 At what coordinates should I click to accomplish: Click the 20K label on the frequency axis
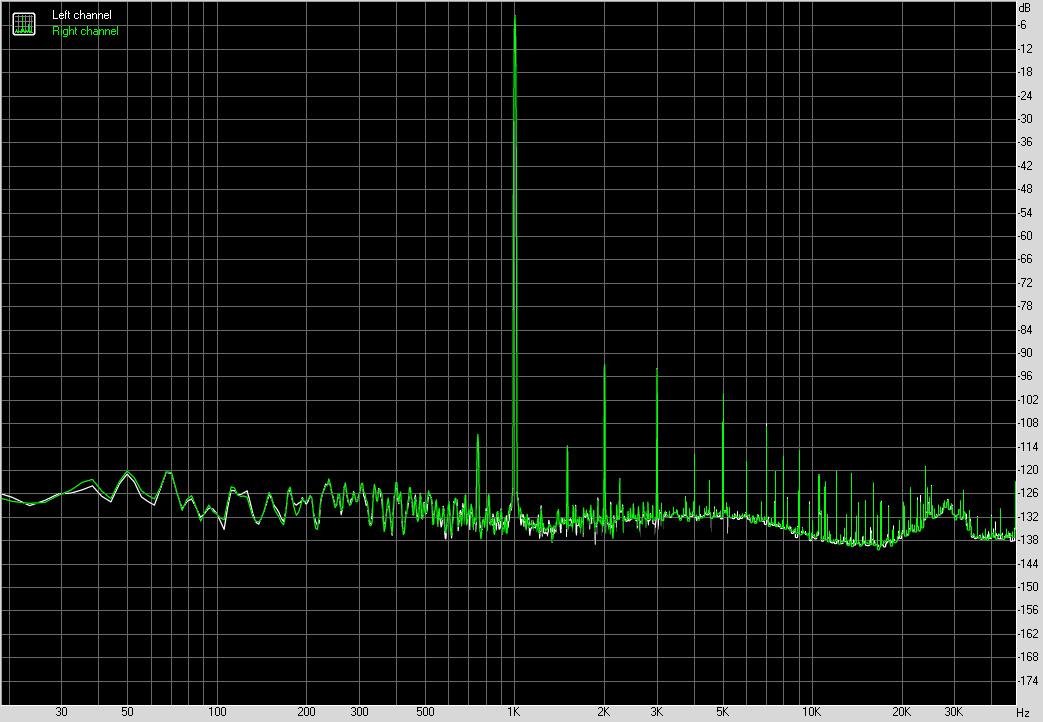pos(901,712)
